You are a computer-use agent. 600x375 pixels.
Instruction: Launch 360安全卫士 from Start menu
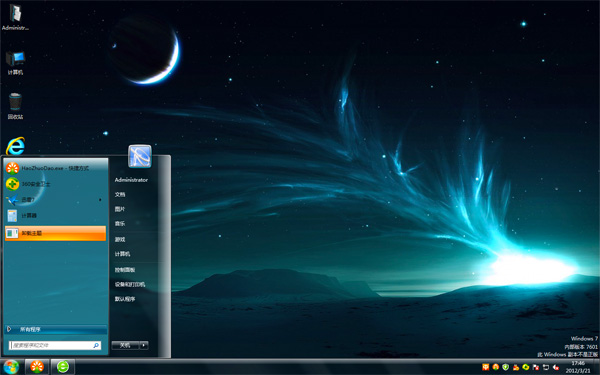pos(55,184)
